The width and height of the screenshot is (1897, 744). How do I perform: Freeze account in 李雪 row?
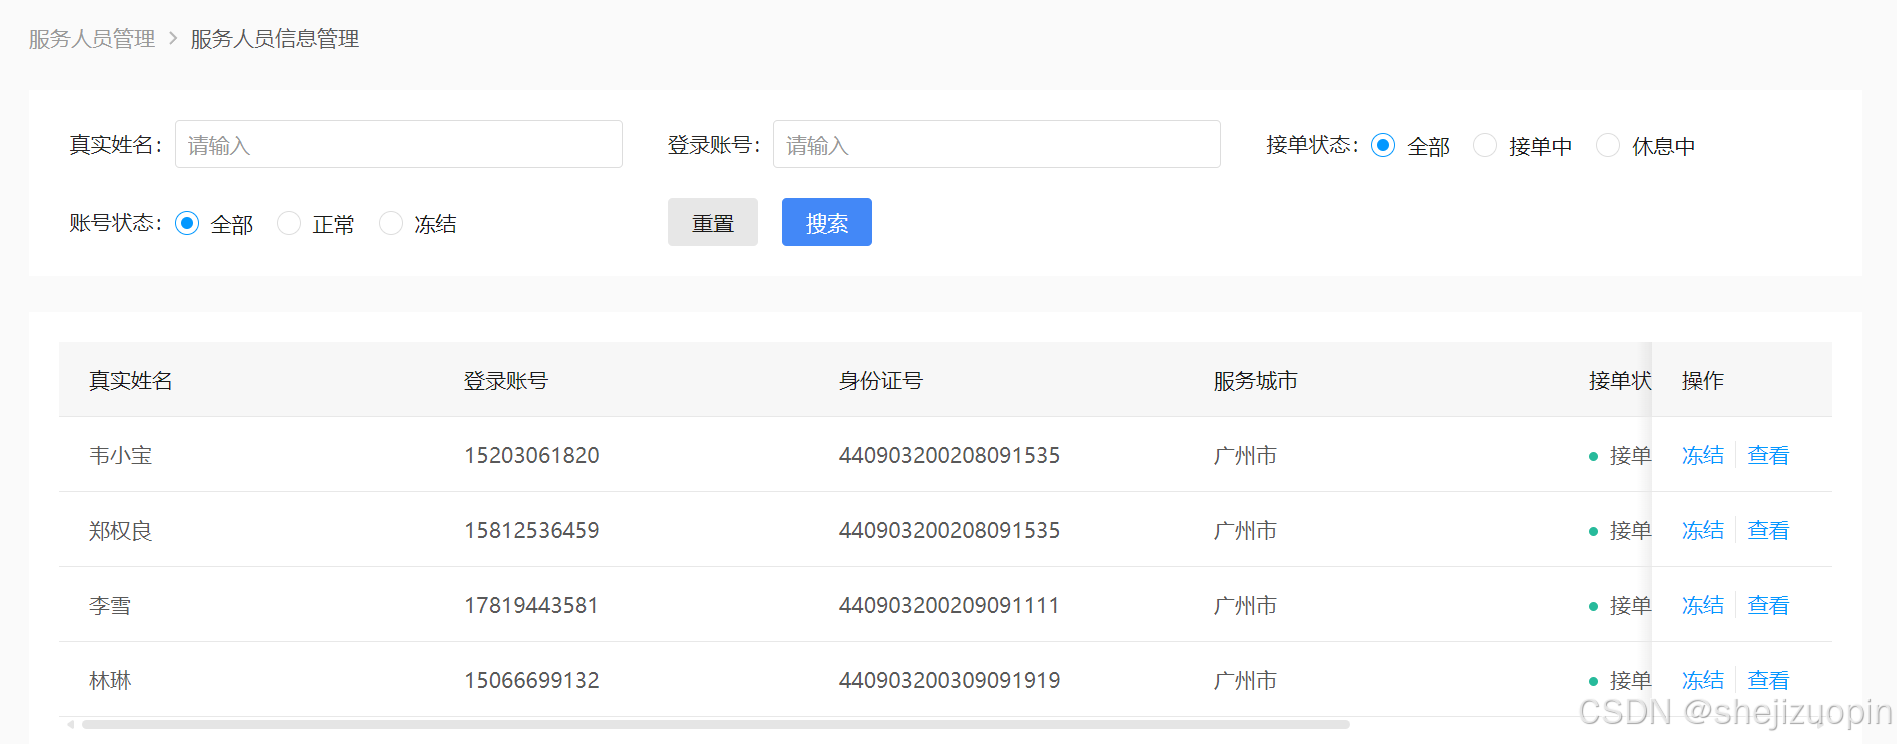click(1703, 605)
